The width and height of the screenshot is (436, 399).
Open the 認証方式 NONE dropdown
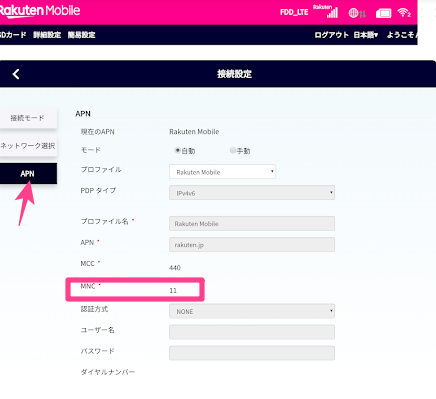pos(252,311)
